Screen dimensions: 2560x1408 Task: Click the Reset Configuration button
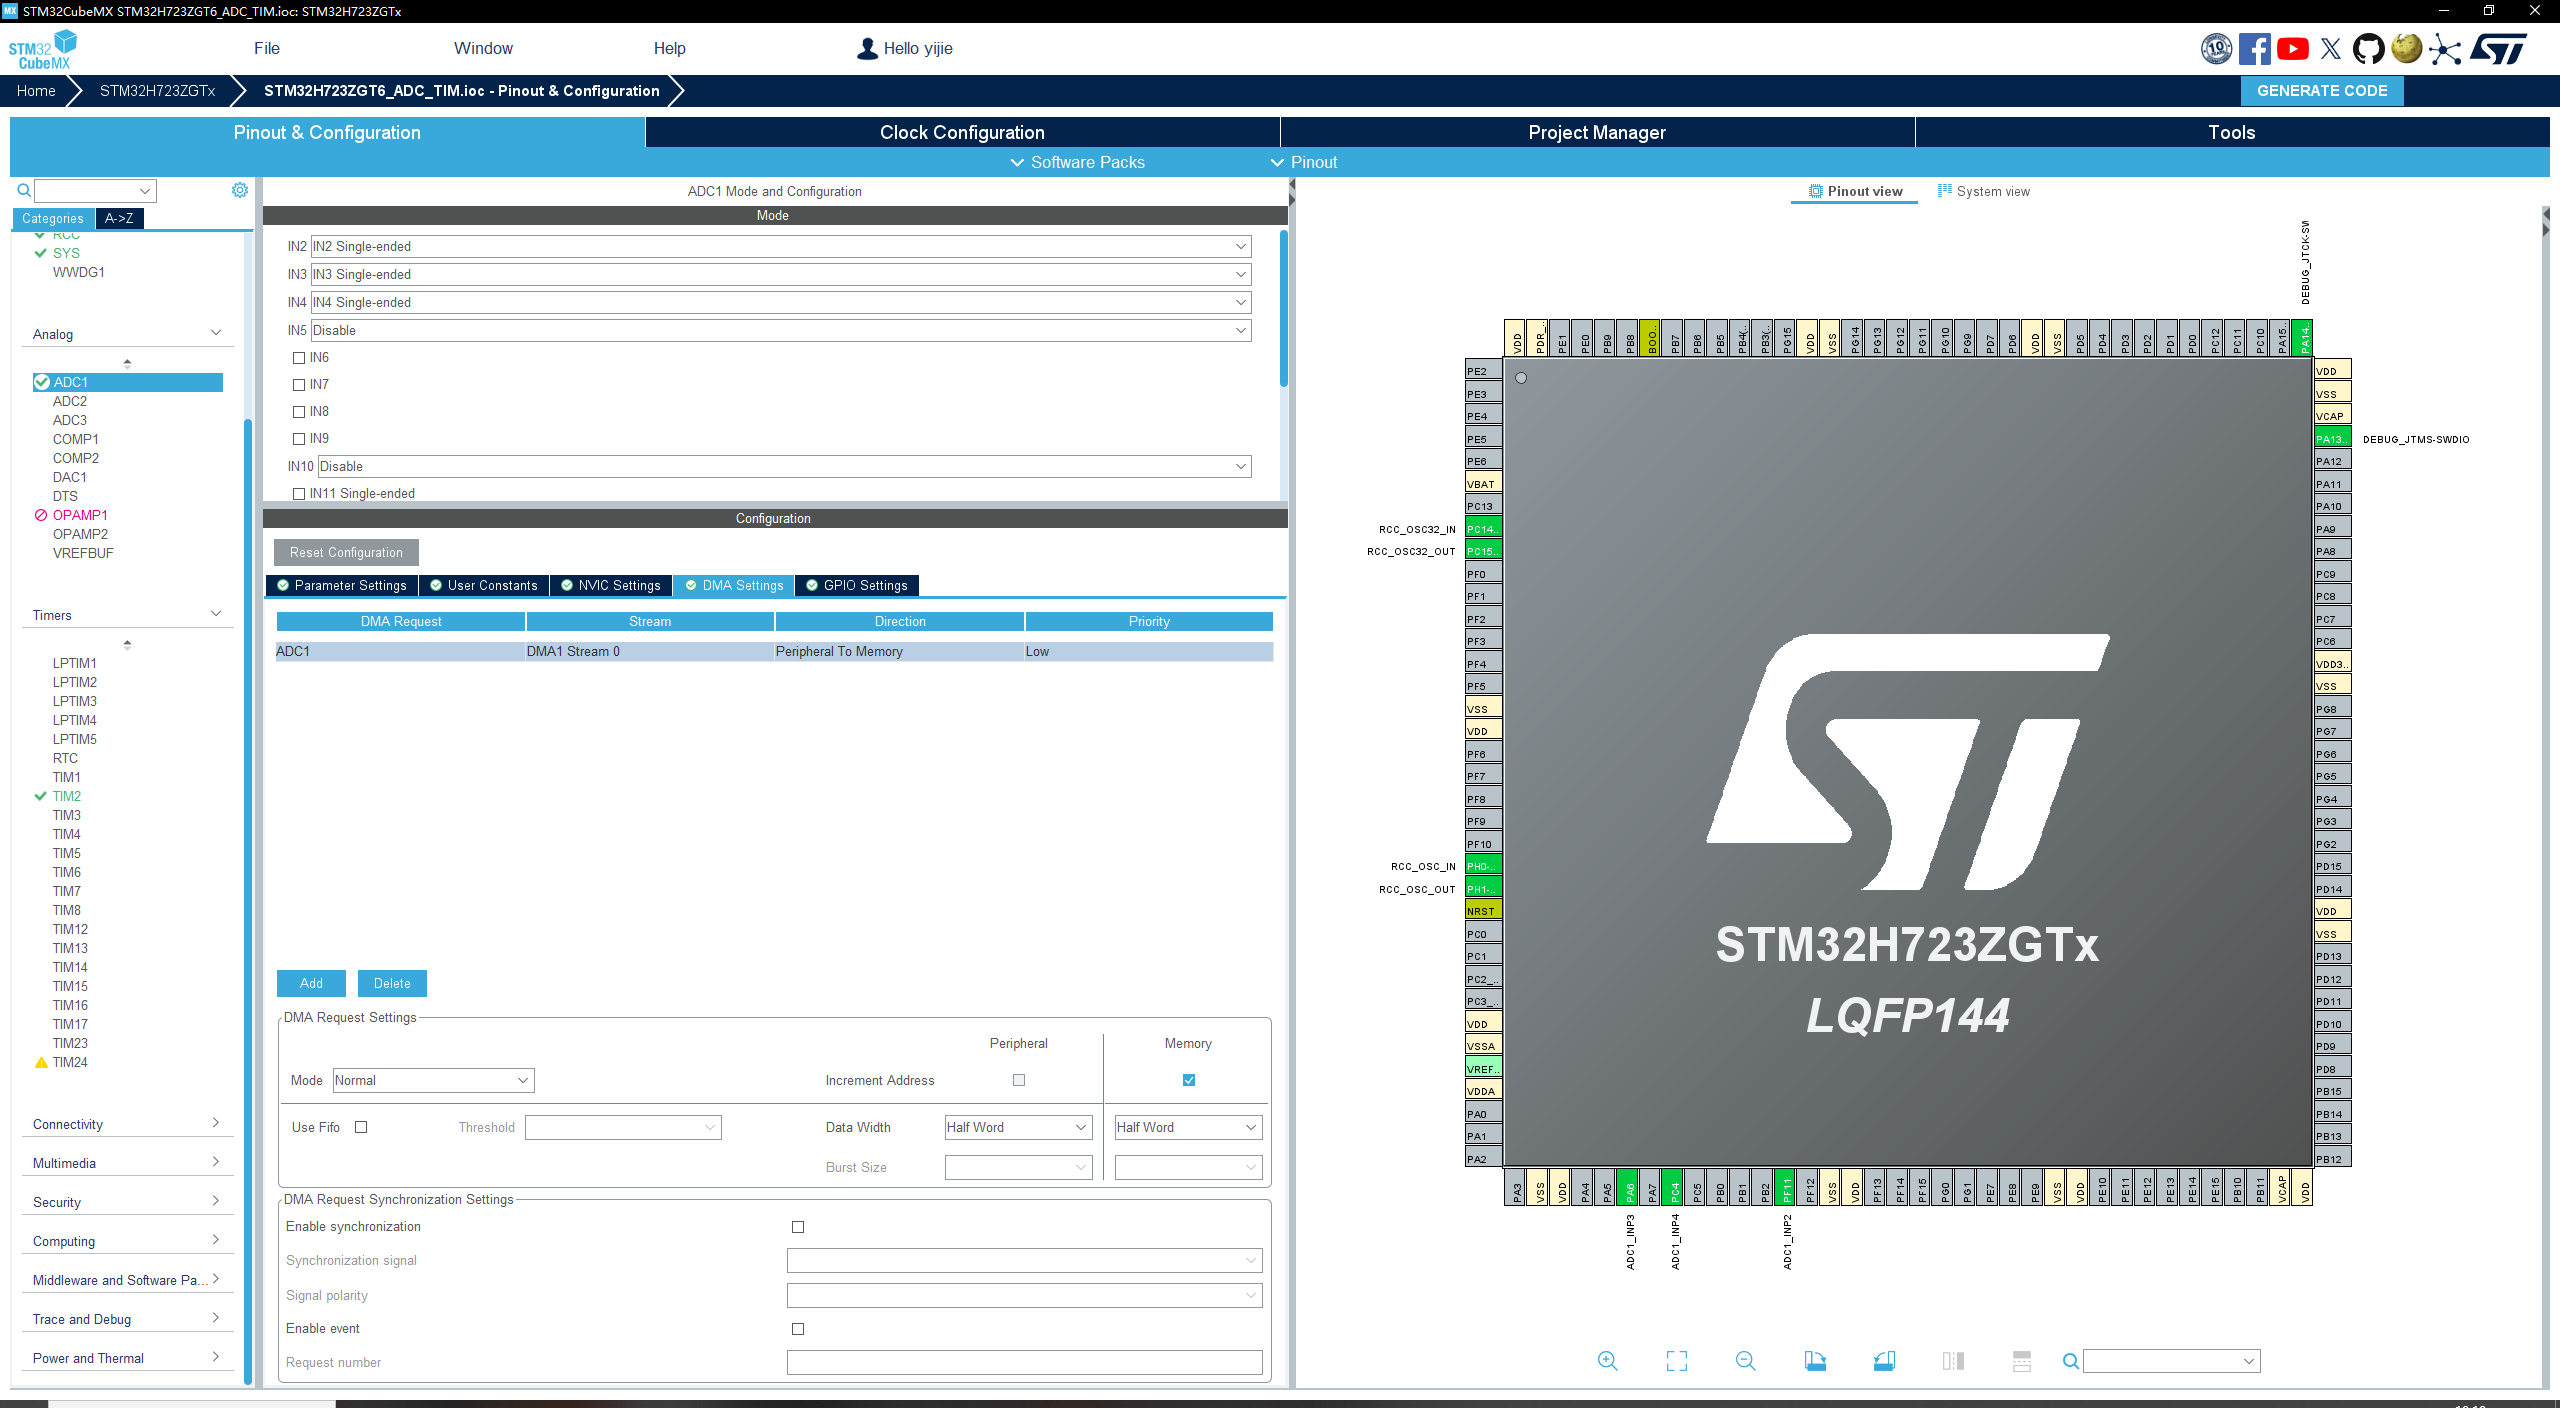pos(346,552)
